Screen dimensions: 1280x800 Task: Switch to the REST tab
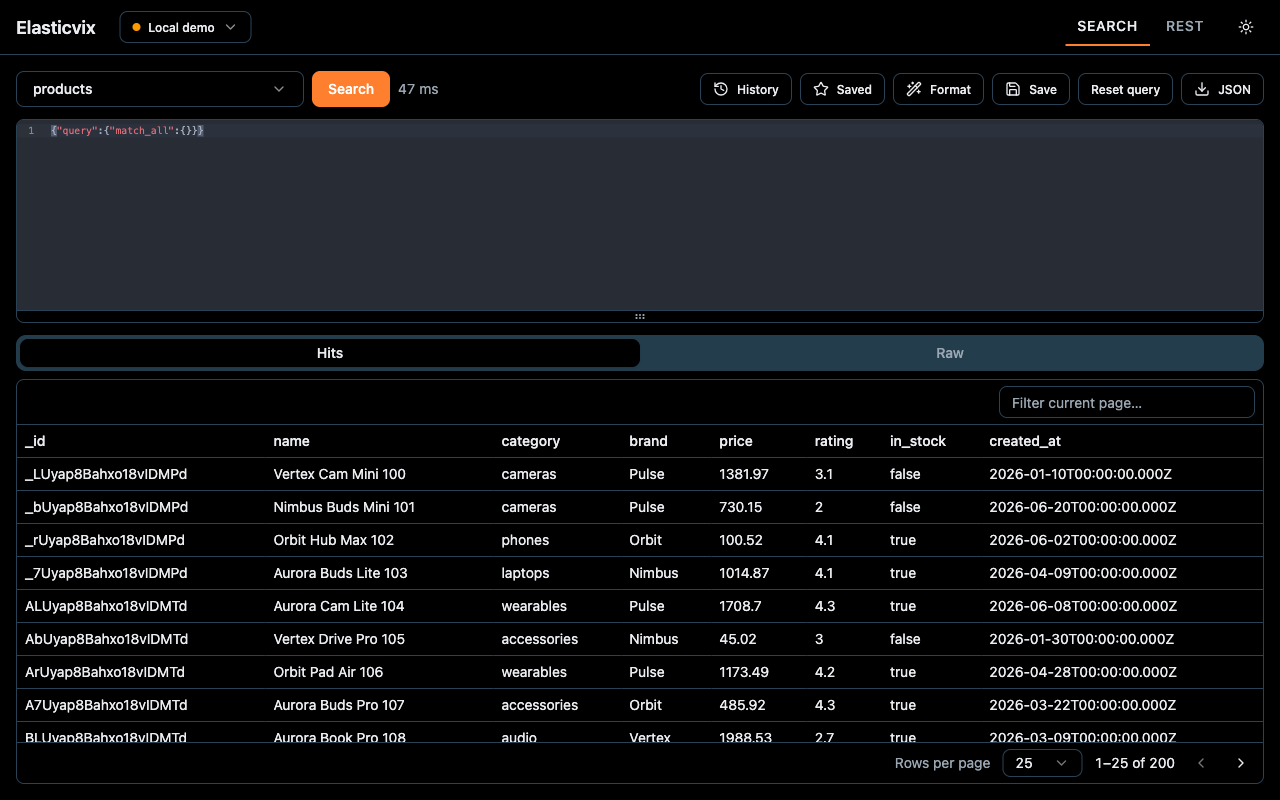pyautogui.click(x=1184, y=26)
